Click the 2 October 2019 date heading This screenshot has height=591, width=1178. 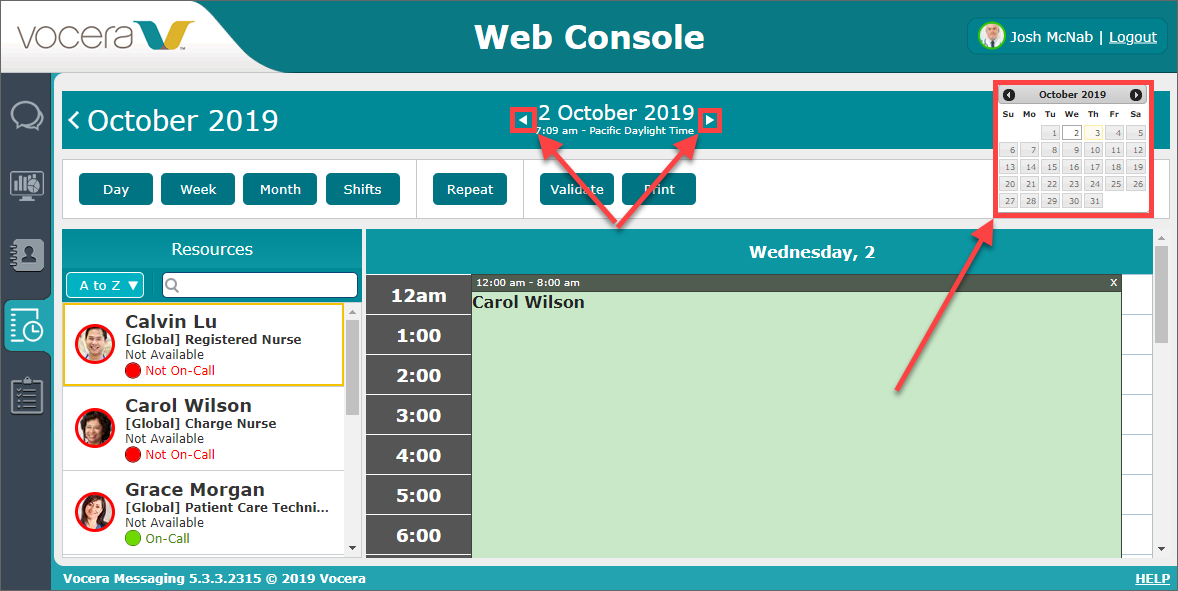click(616, 113)
